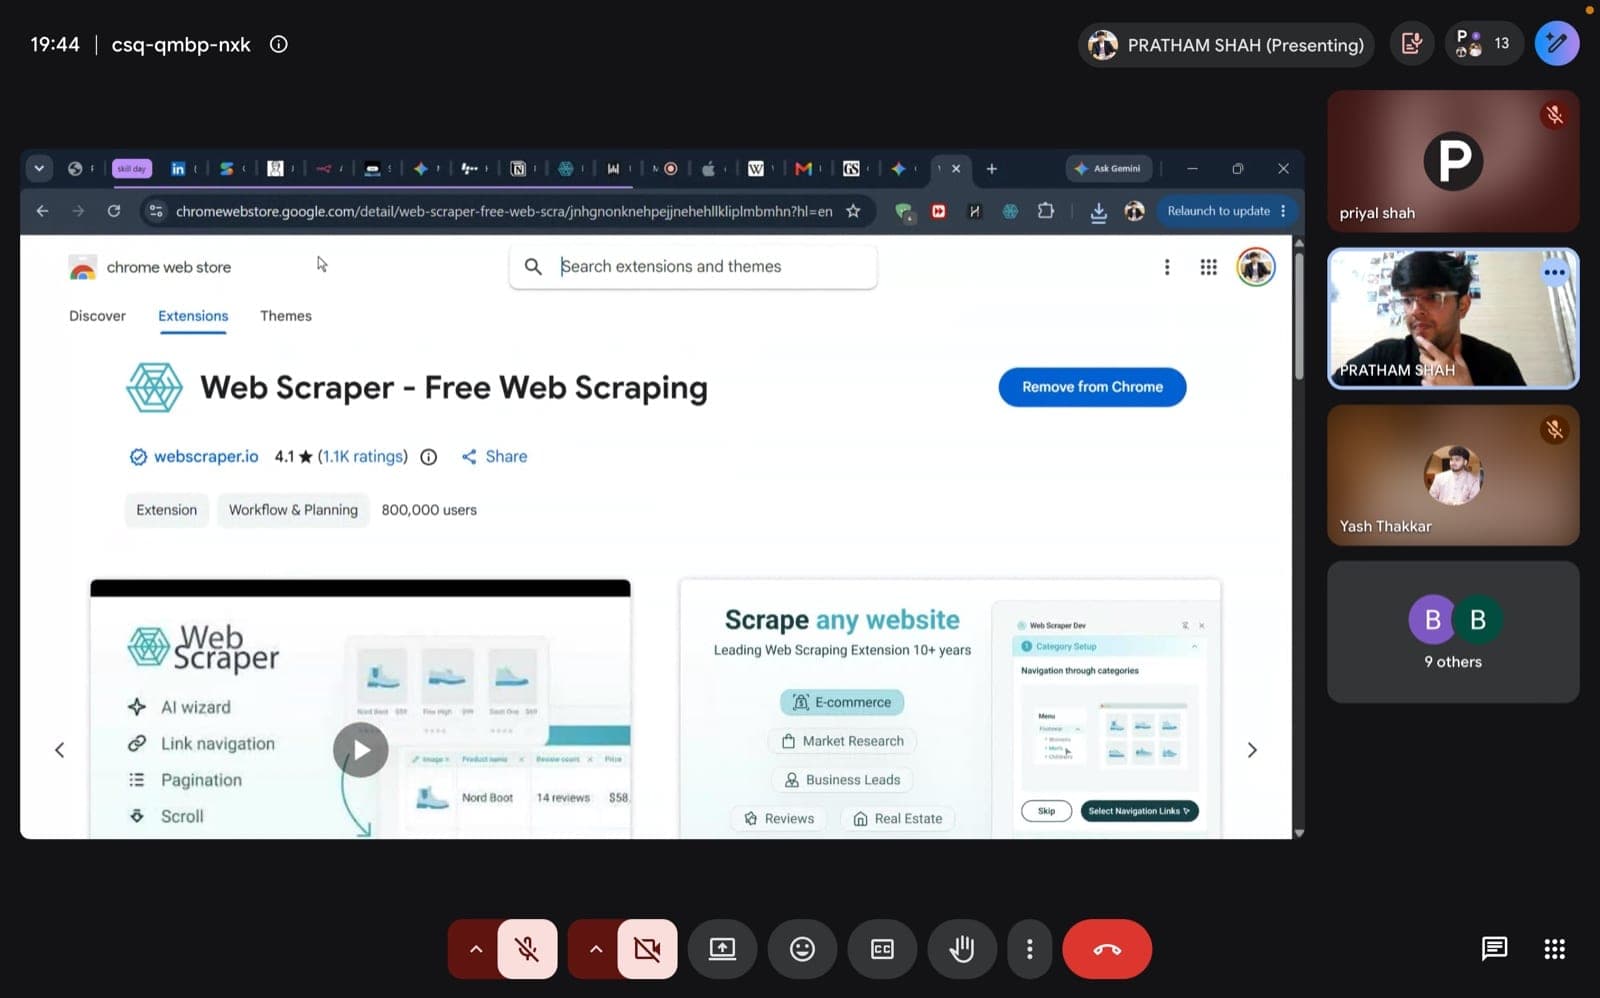The image size is (1600, 998).
Task: Expand audio settings arrow beside microphone
Action: [x=476, y=949]
